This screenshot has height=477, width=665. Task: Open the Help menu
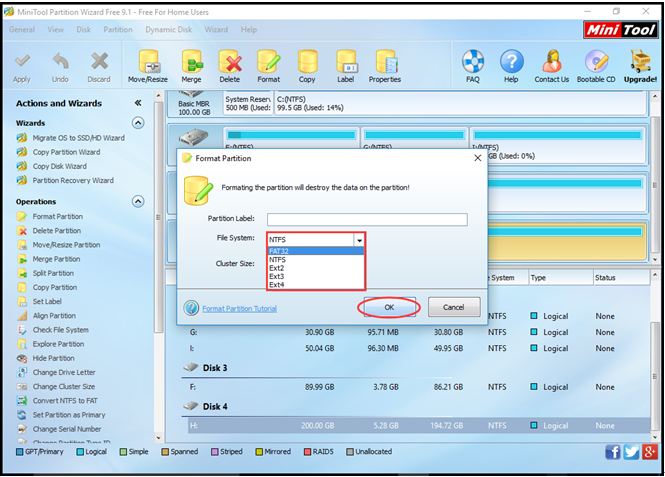[x=249, y=30]
